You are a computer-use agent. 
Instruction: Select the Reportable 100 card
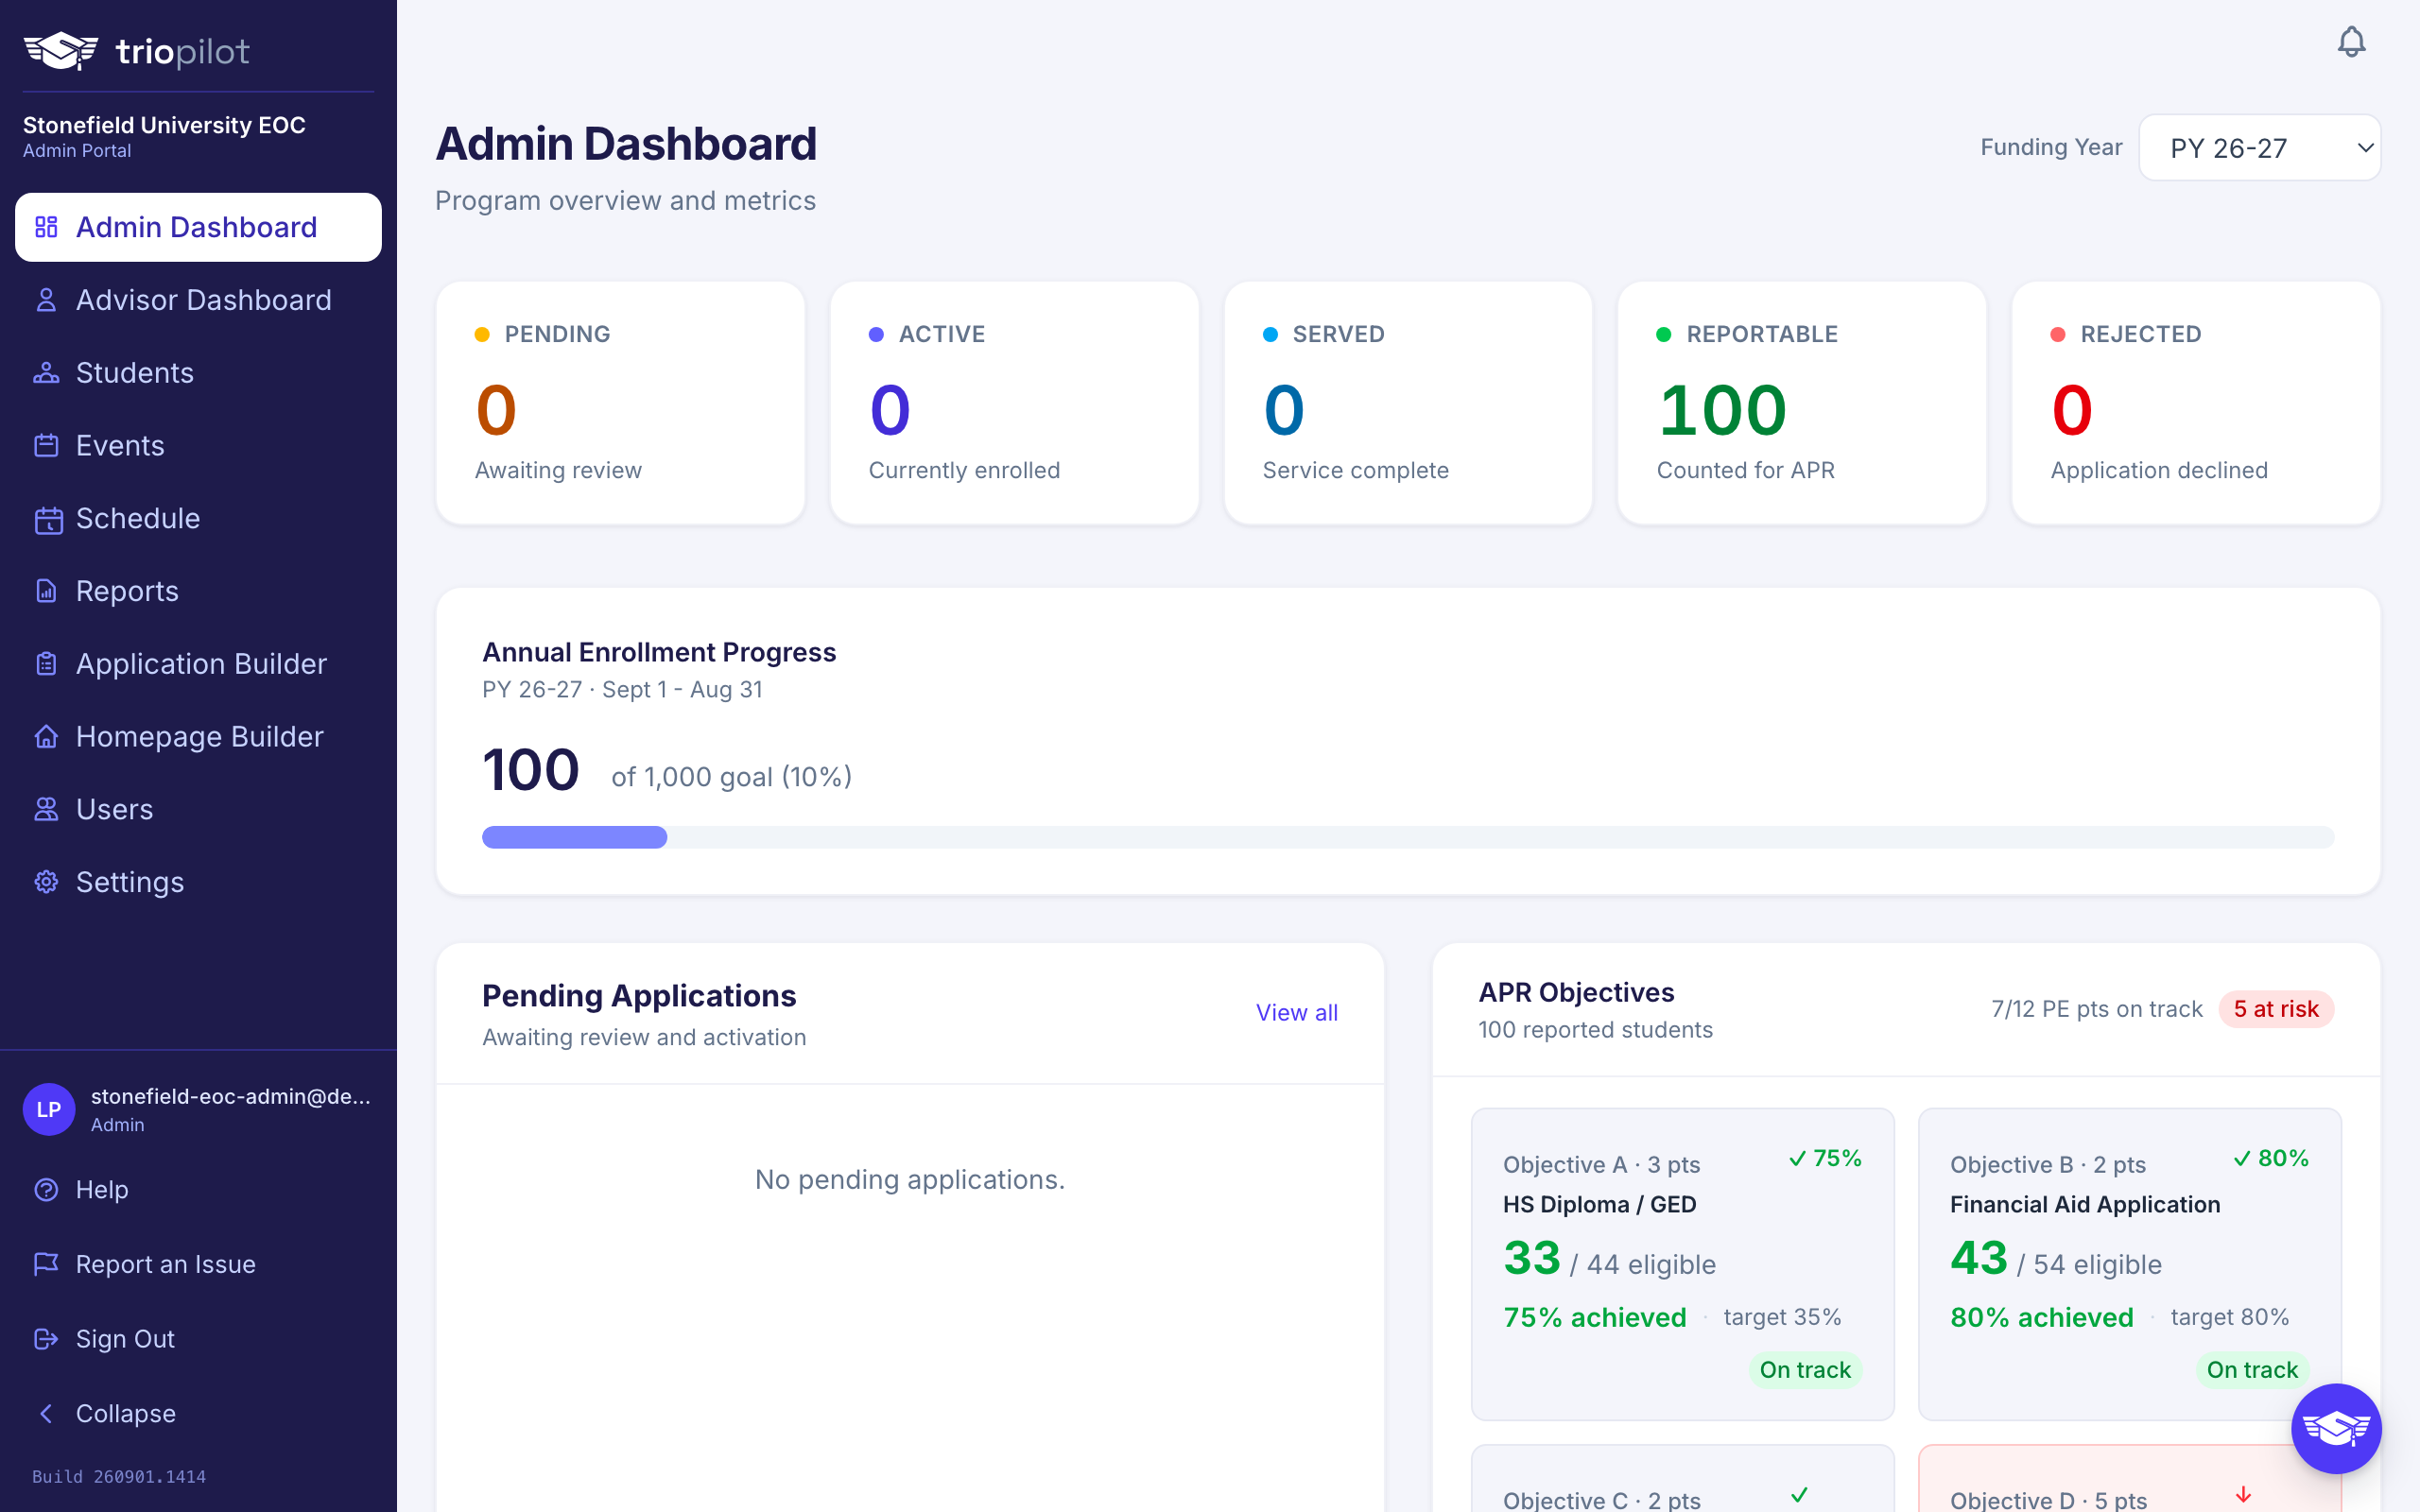pyautogui.click(x=1802, y=403)
